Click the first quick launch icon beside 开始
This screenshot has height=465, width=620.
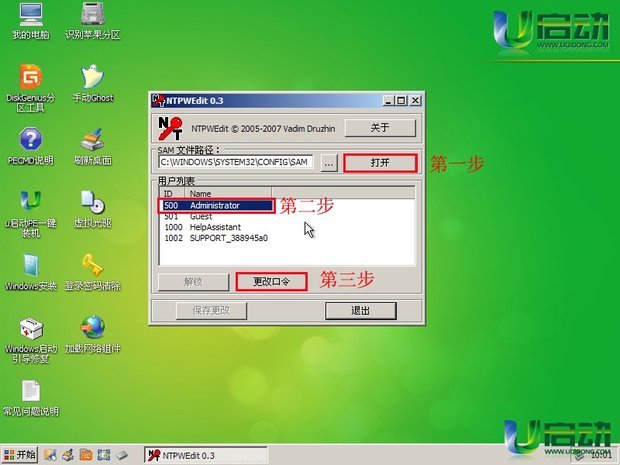click(50, 455)
